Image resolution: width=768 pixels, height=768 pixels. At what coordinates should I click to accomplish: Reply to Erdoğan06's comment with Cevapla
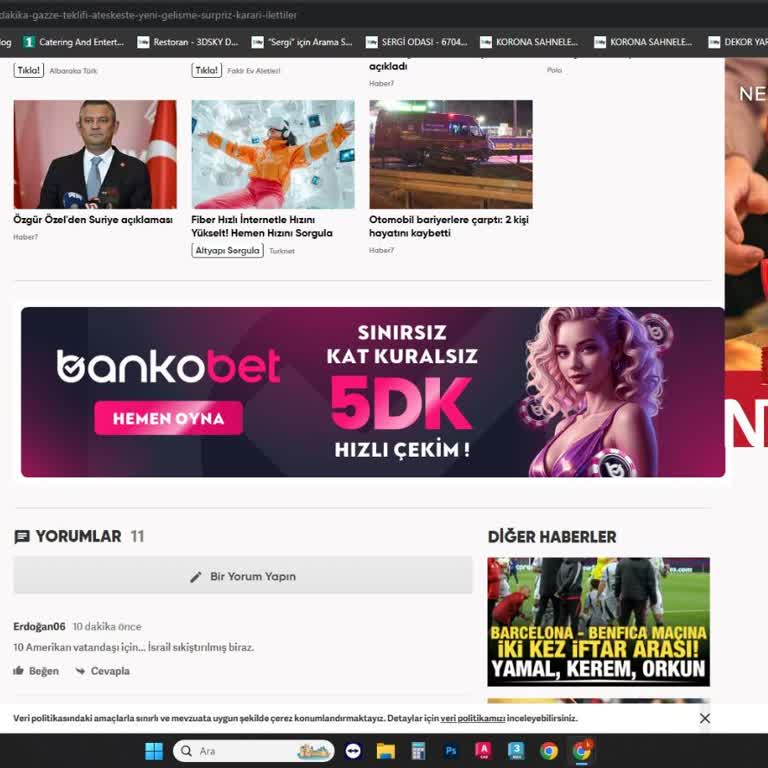tap(103, 671)
